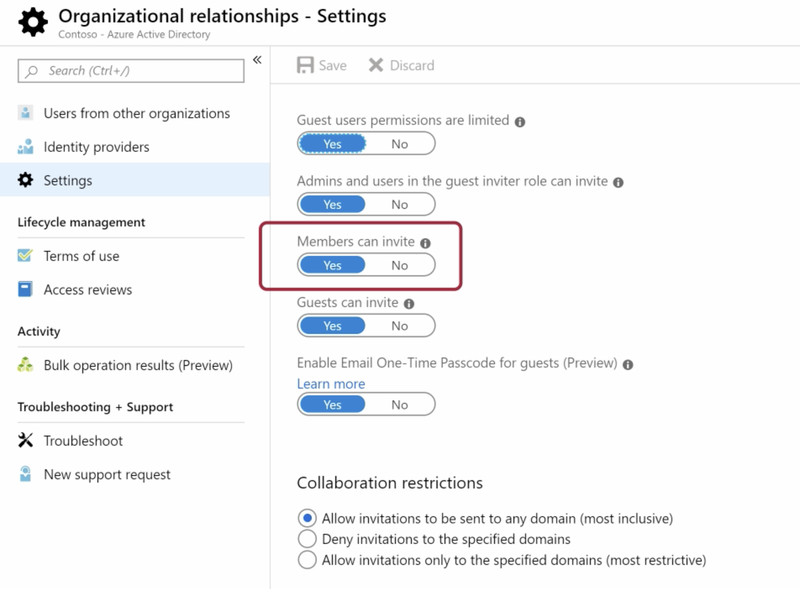Set Guests can invite to No
This screenshot has height=589, width=800.
pos(399,326)
